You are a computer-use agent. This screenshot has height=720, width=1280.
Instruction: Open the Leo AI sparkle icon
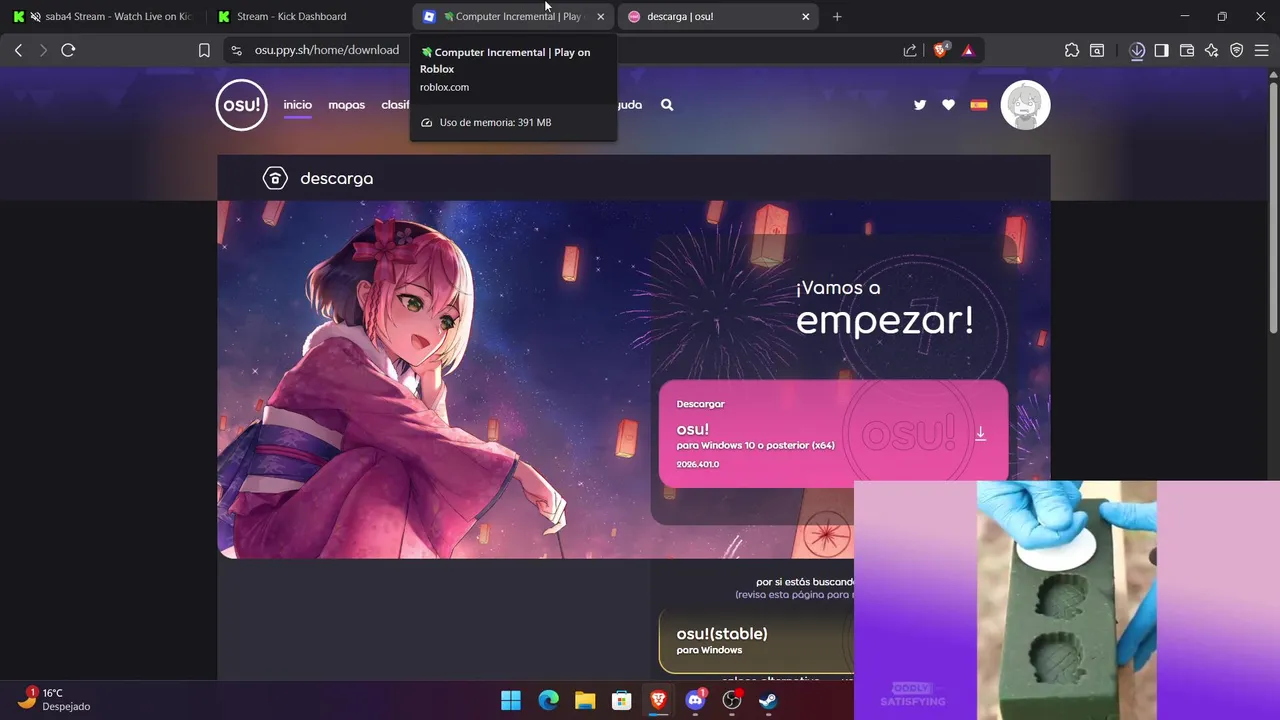(1212, 50)
